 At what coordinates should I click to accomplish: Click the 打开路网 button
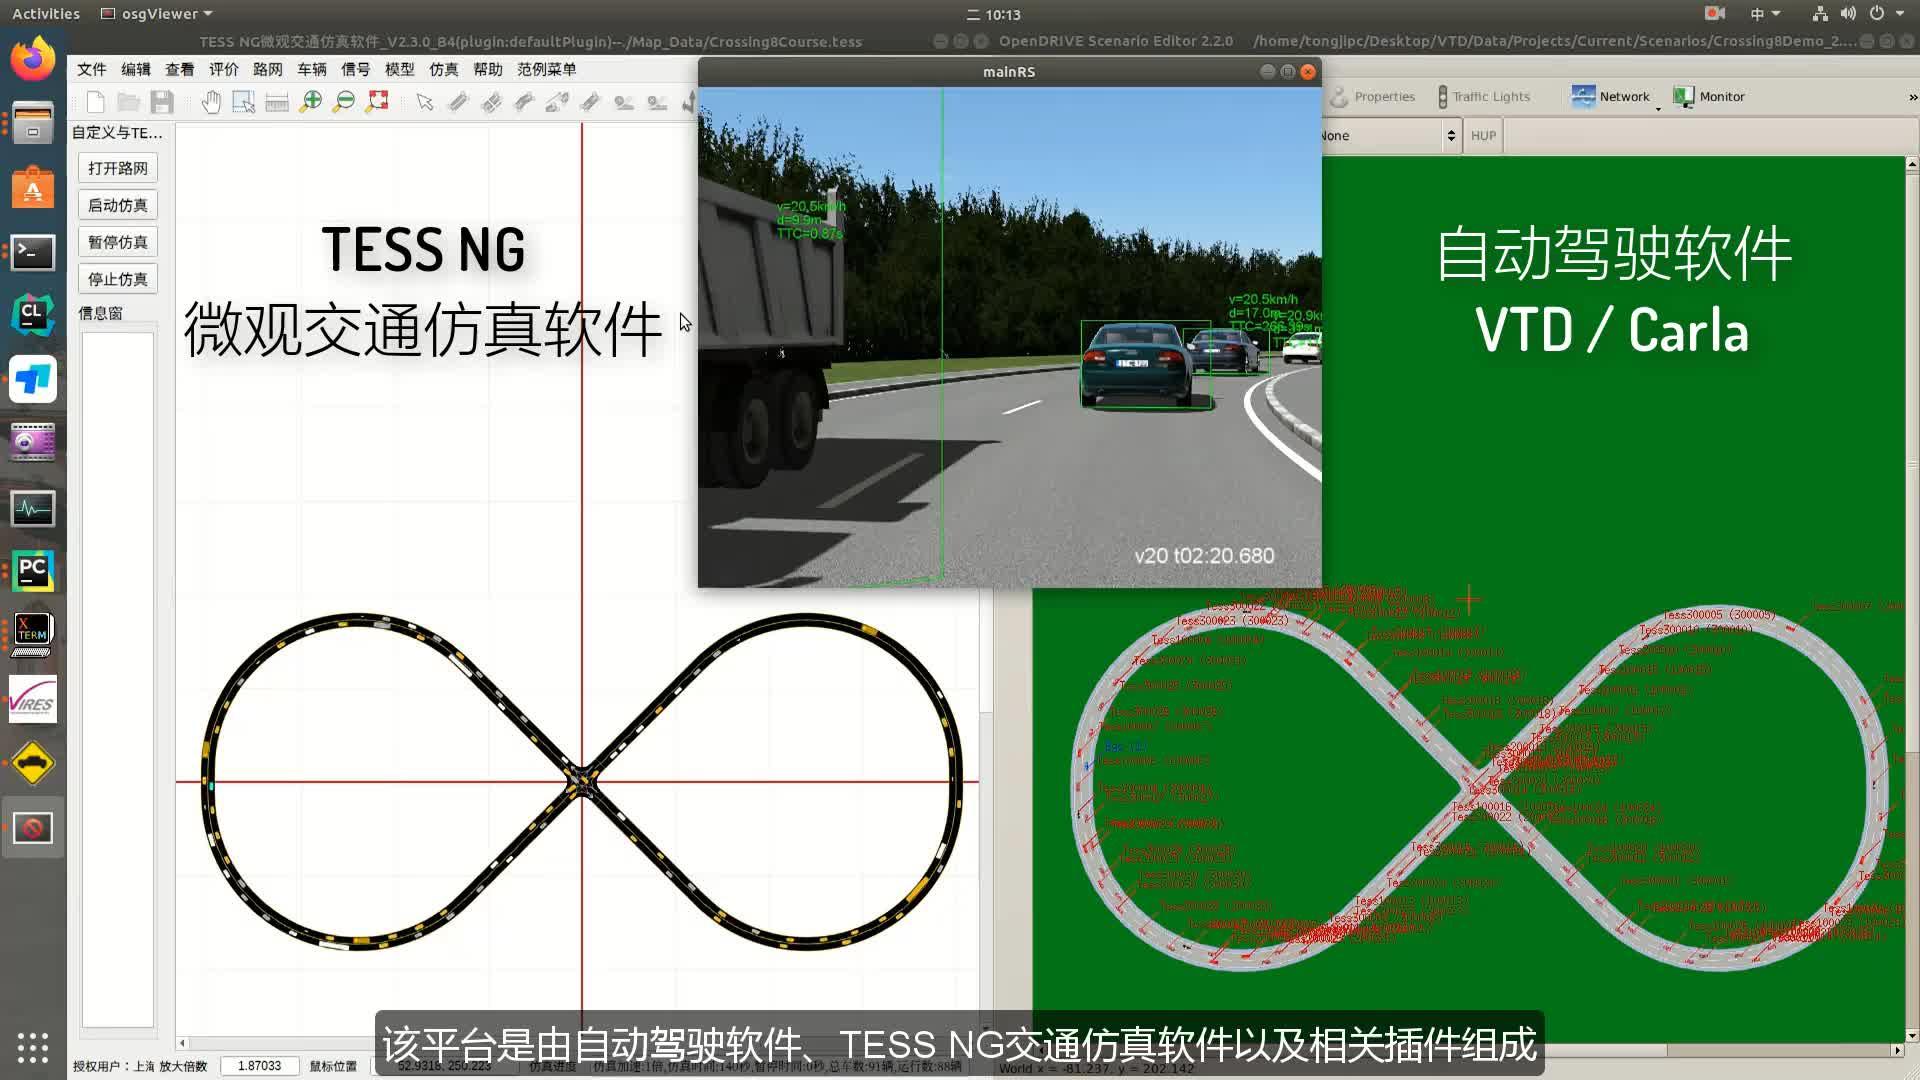point(118,168)
